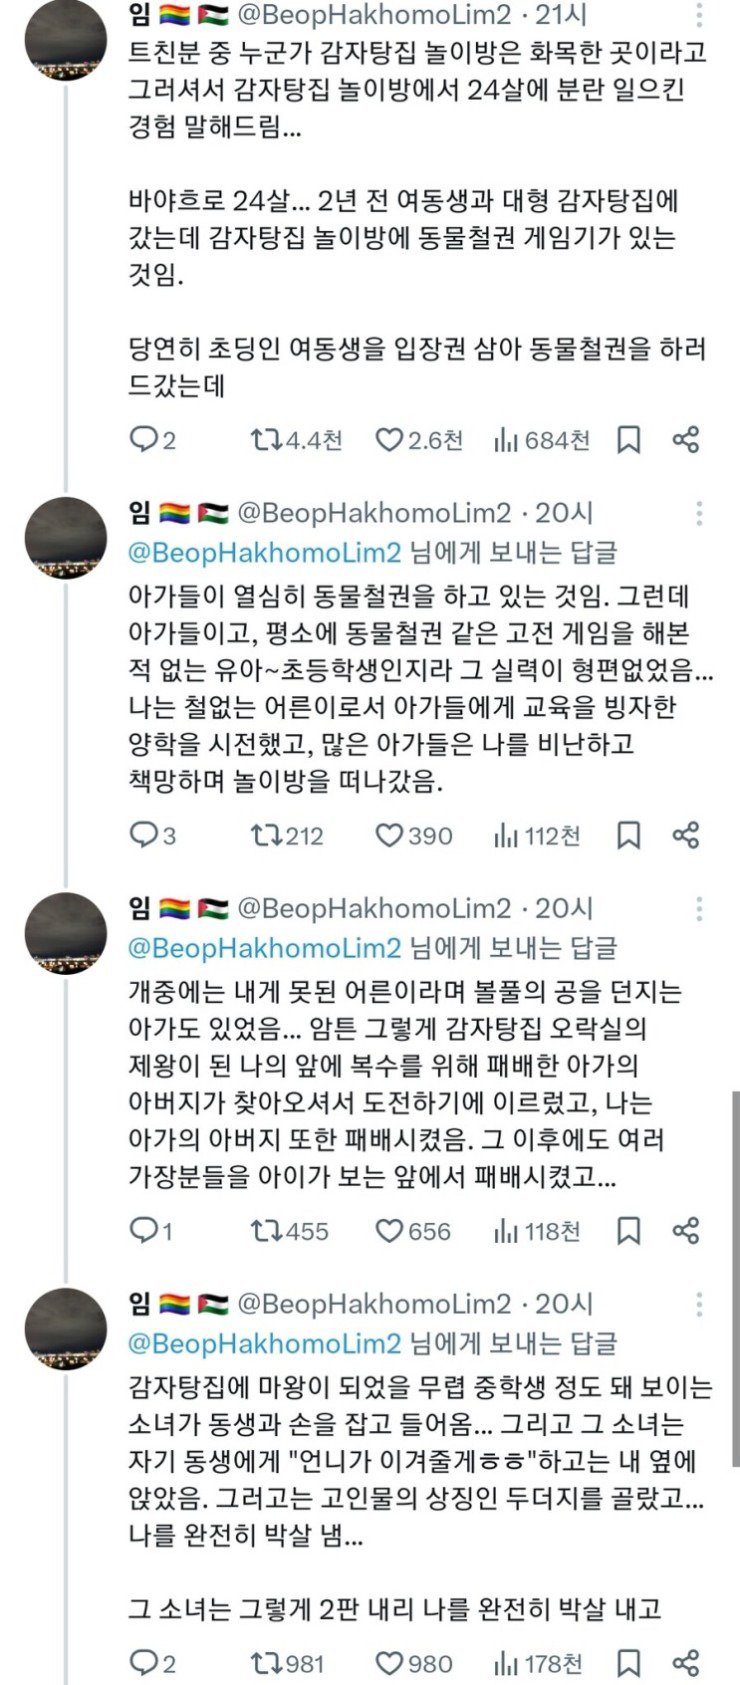Open the three-dot menu on the first tweet

(697, 14)
